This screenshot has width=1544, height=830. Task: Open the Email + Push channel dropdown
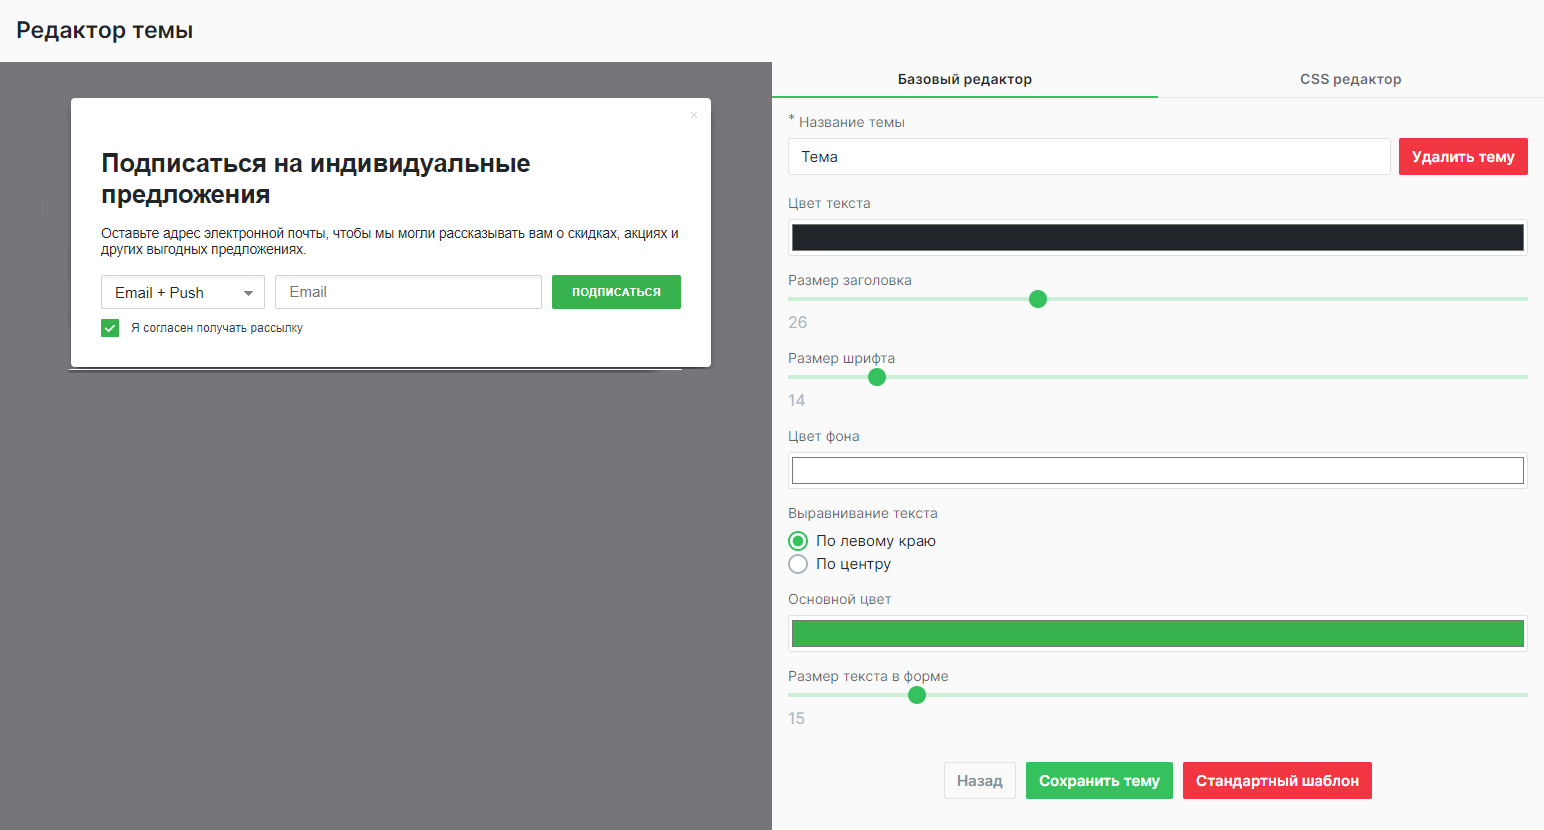coord(182,291)
